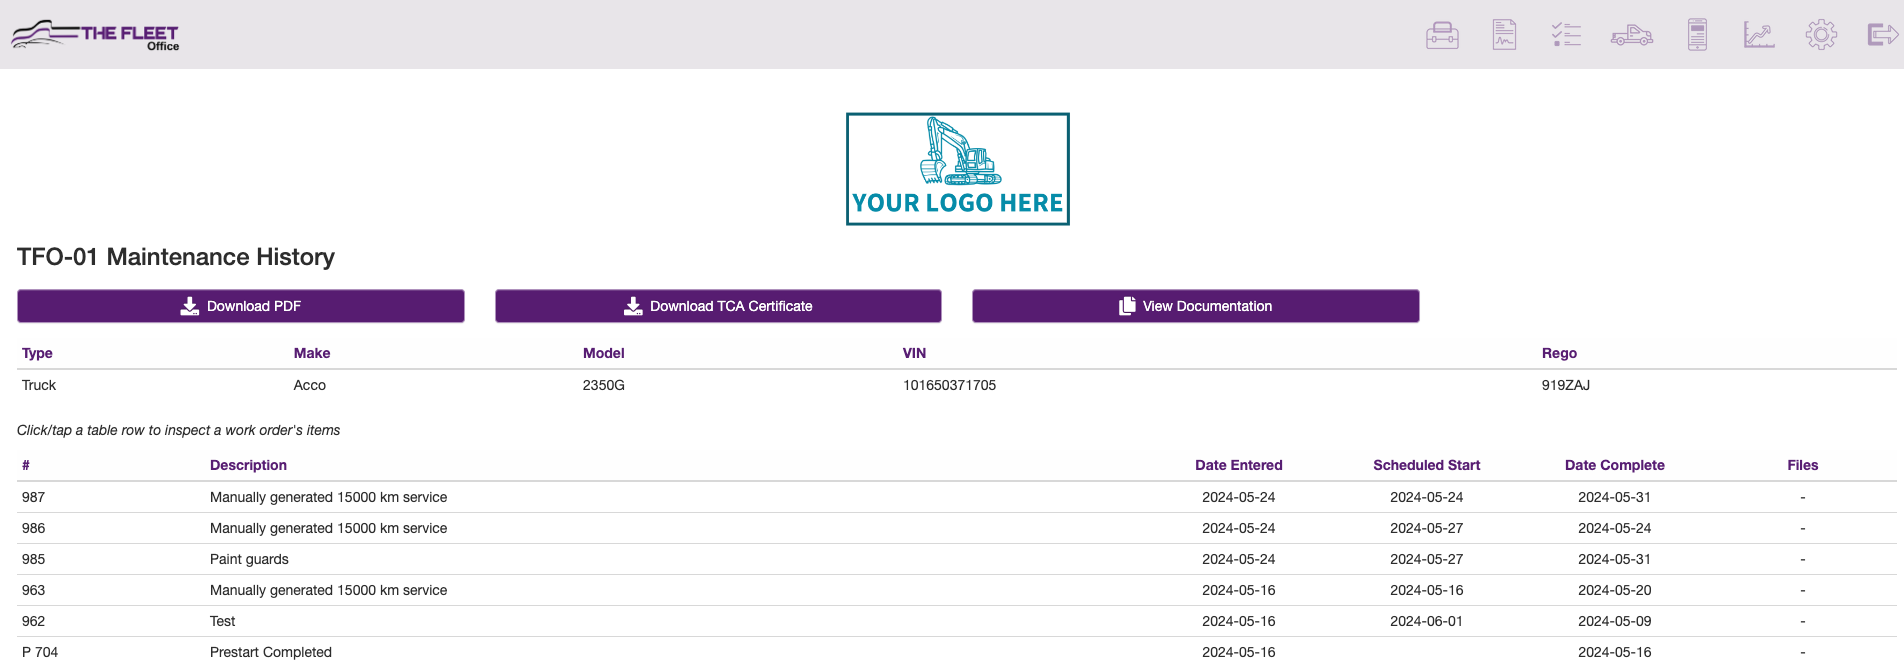Click VIN value 101650371705
Image resolution: width=1904 pixels, height=666 pixels.
949,385
